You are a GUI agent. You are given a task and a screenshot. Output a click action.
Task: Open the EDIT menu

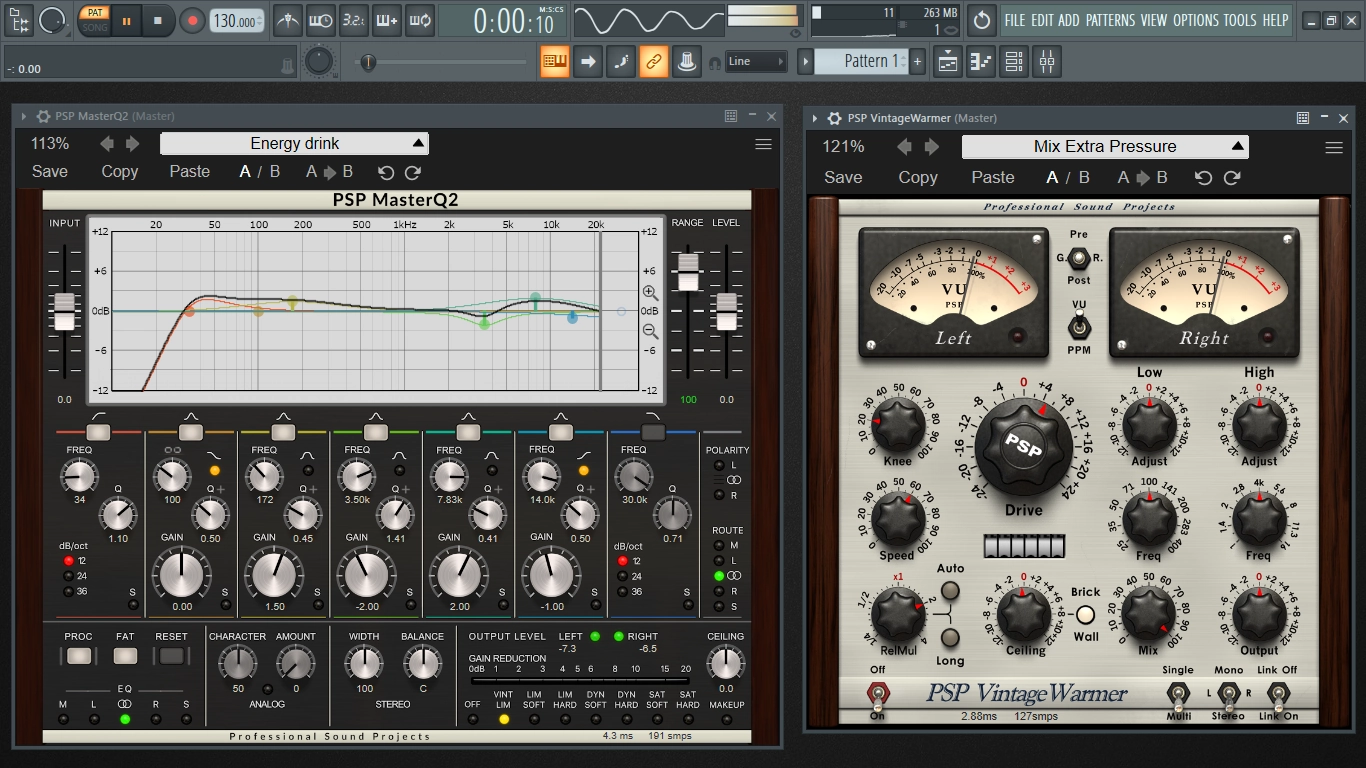tap(1043, 20)
